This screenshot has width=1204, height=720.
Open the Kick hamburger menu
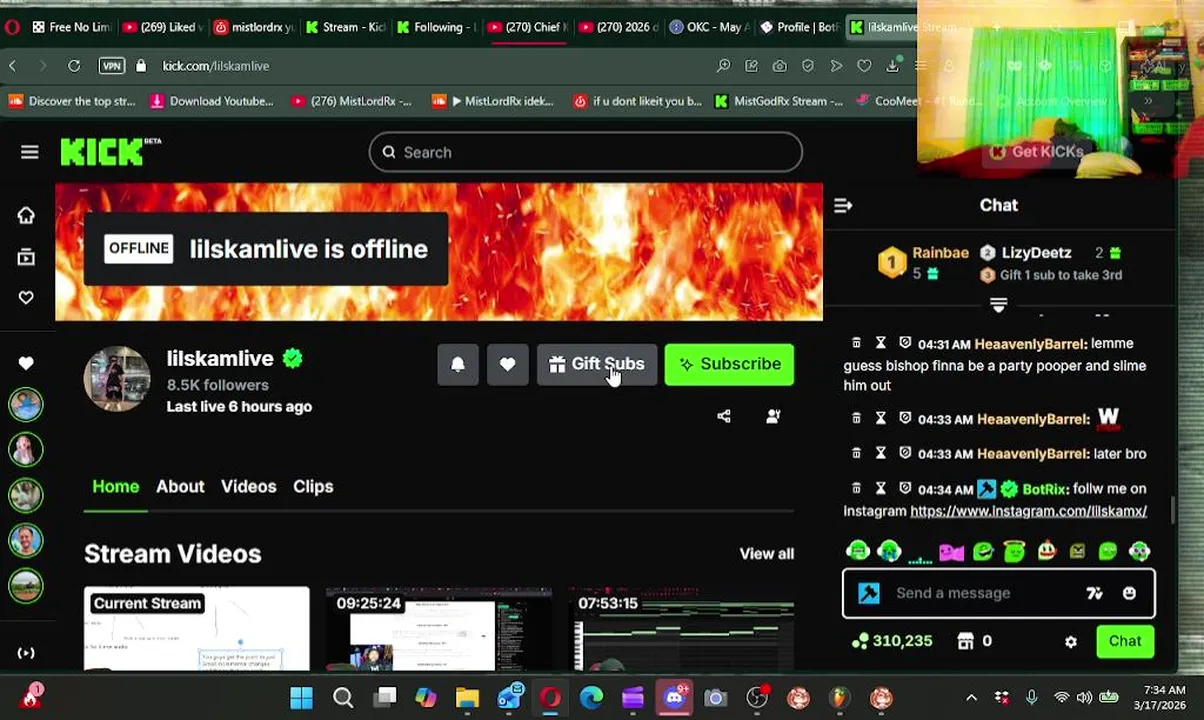pyautogui.click(x=29, y=152)
